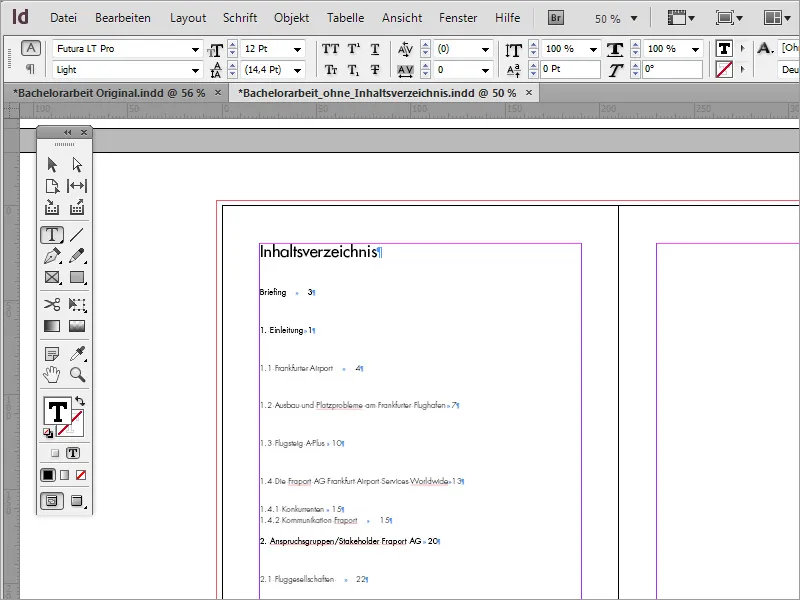800x600 pixels.
Task: Select the Gradient Swatch tool
Action: coord(52,326)
